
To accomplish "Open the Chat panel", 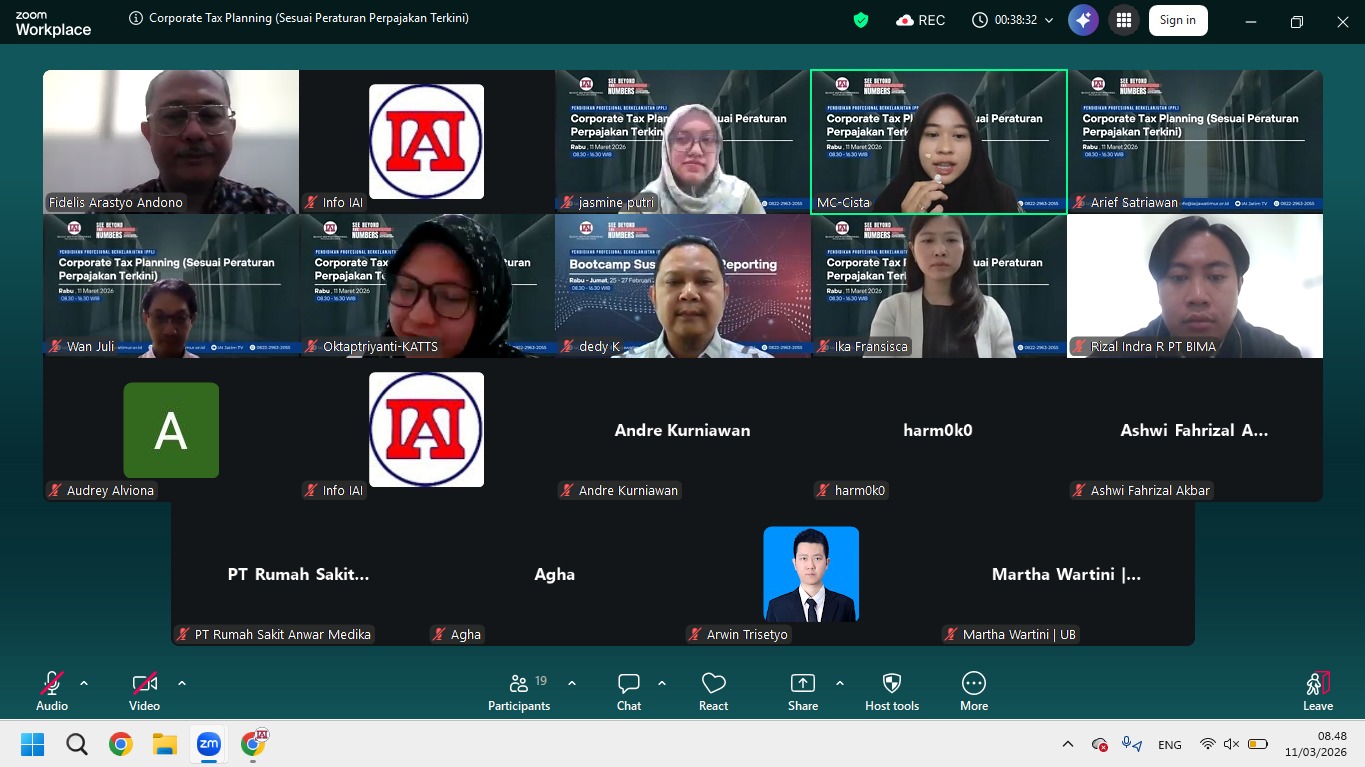I will coord(629,684).
